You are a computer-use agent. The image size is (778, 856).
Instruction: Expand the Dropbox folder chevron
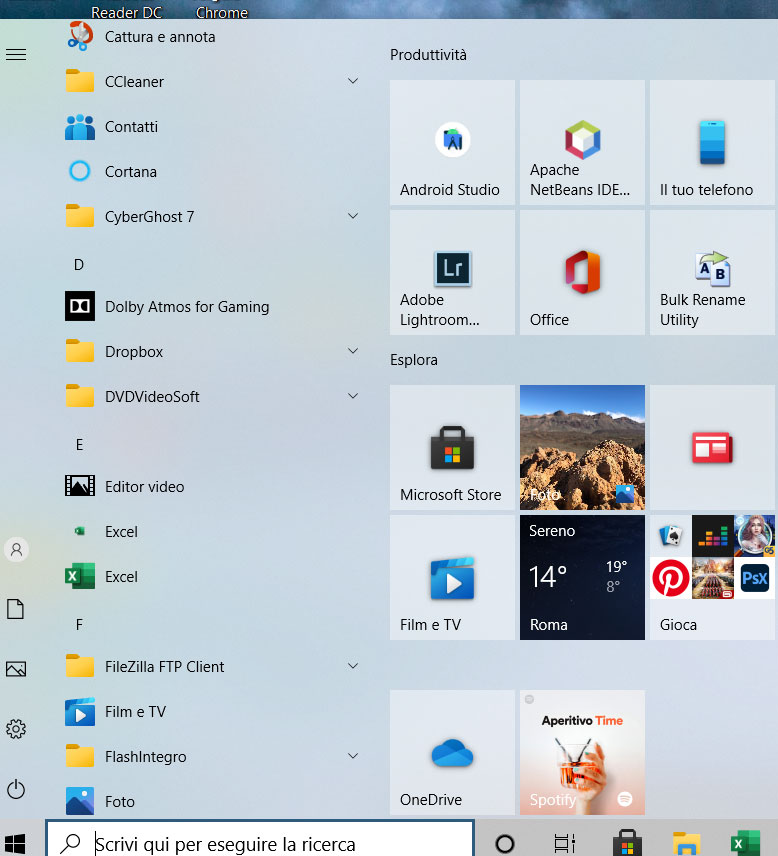tap(353, 350)
